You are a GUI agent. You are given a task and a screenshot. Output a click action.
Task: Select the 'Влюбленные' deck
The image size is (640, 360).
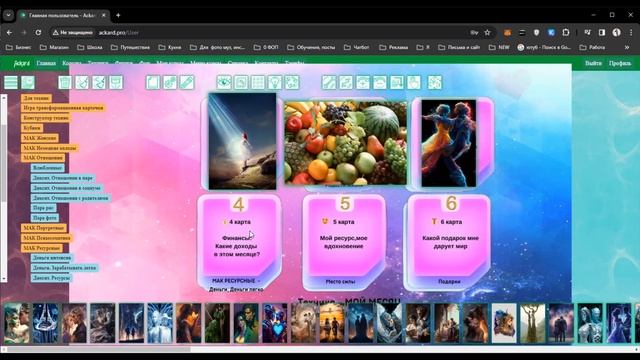click(48, 168)
